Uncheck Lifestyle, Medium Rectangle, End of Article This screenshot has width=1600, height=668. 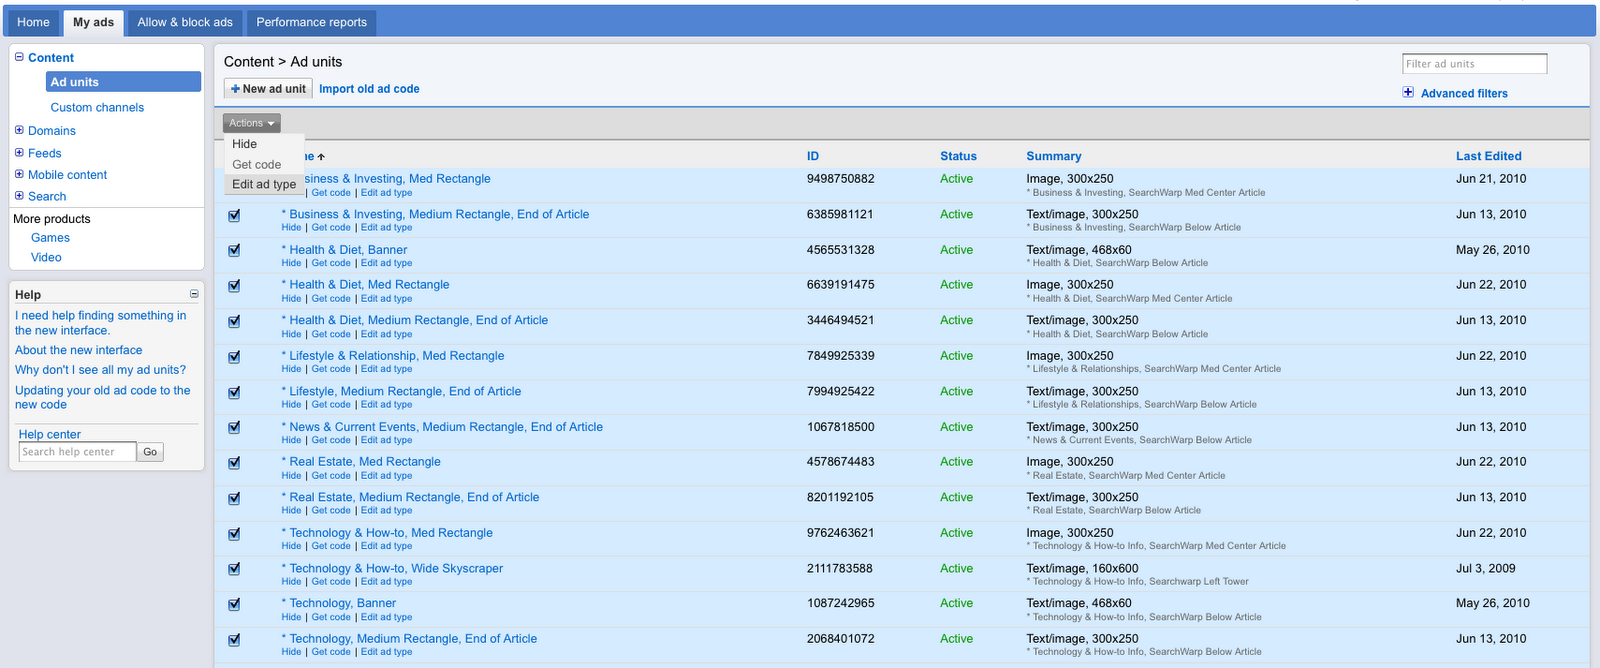pyautogui.click(x=234, y=392)
